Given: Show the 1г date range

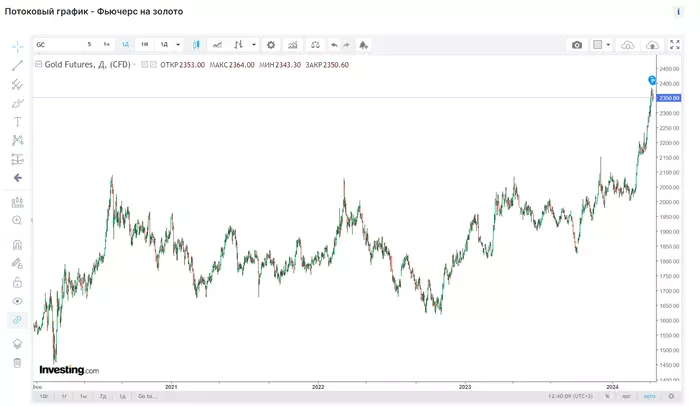Looking at the screenshot, I should pyautogui.click(x=64, y=396).
